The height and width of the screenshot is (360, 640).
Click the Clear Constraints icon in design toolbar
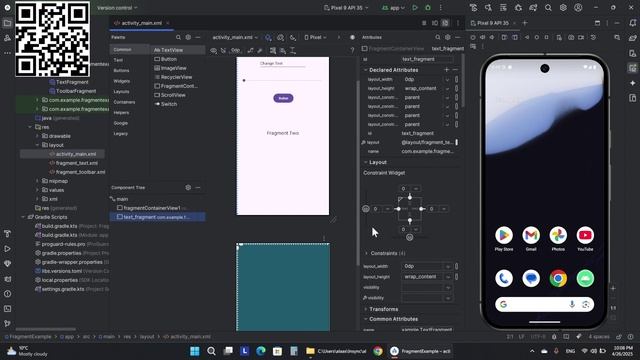[250, 51]
